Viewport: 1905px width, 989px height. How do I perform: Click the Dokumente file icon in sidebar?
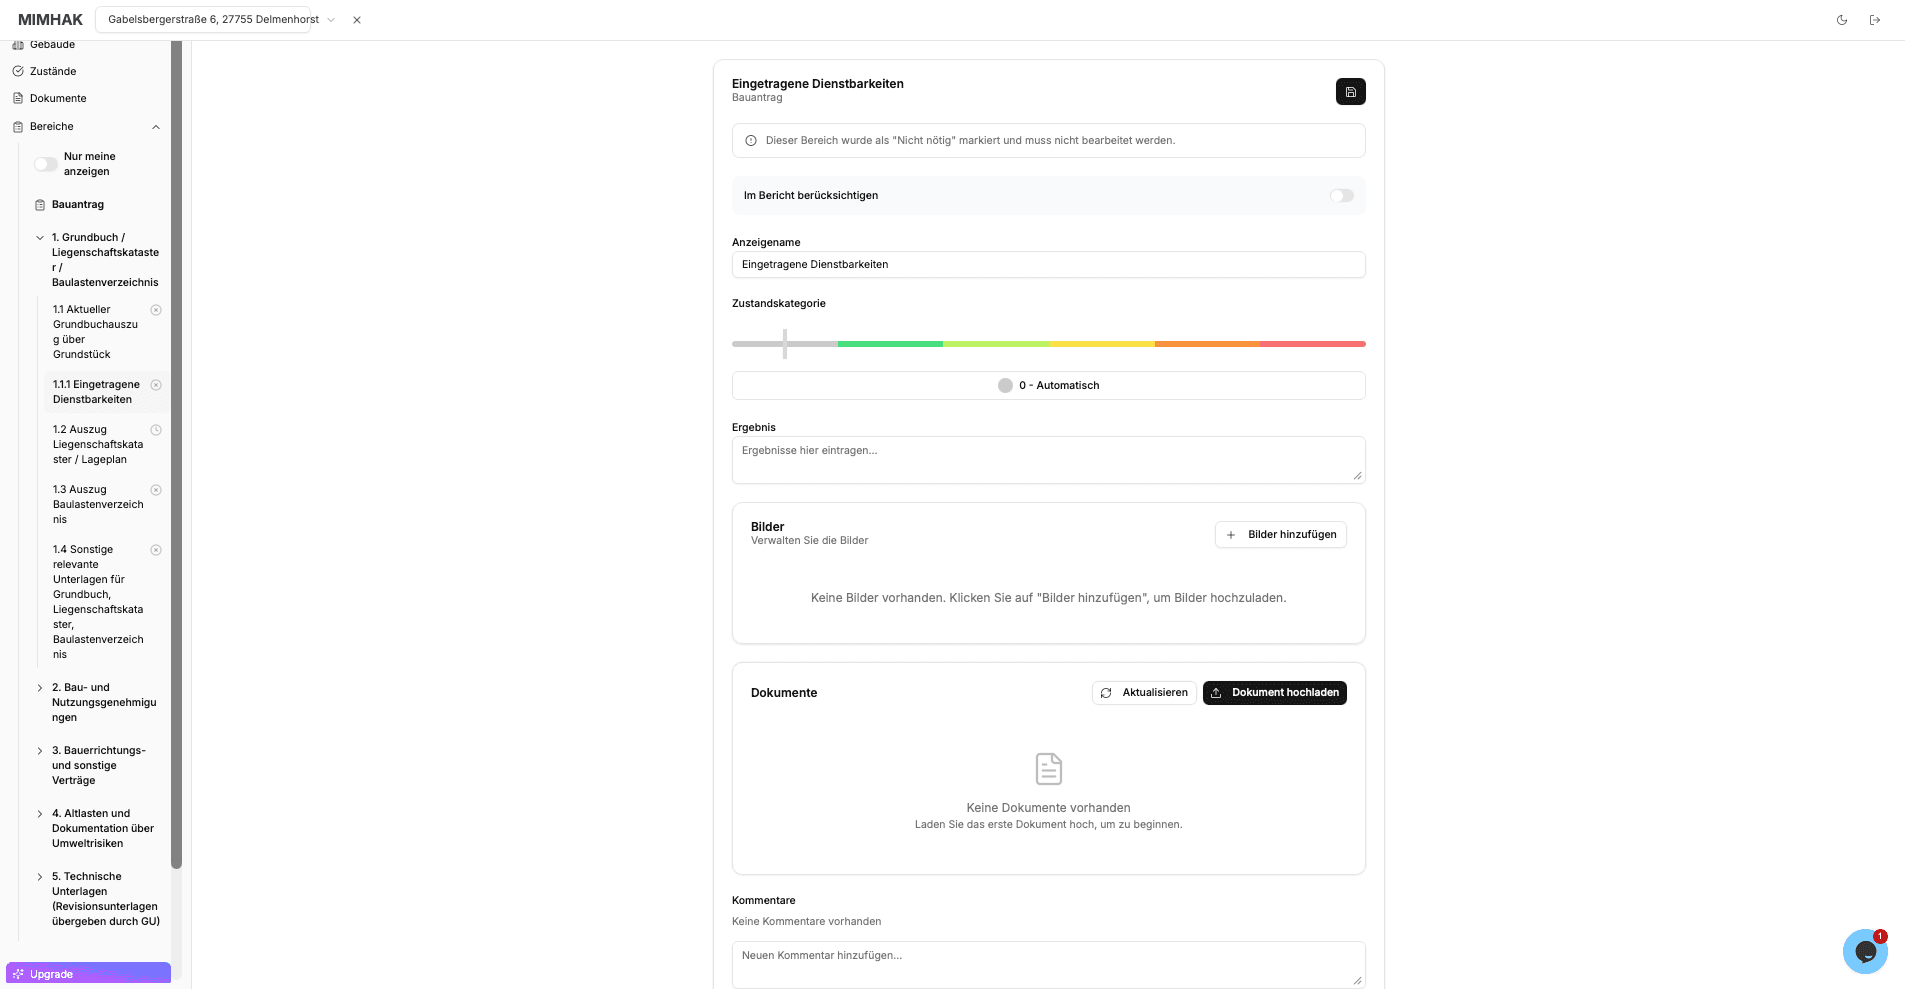(x=18, y=99)
